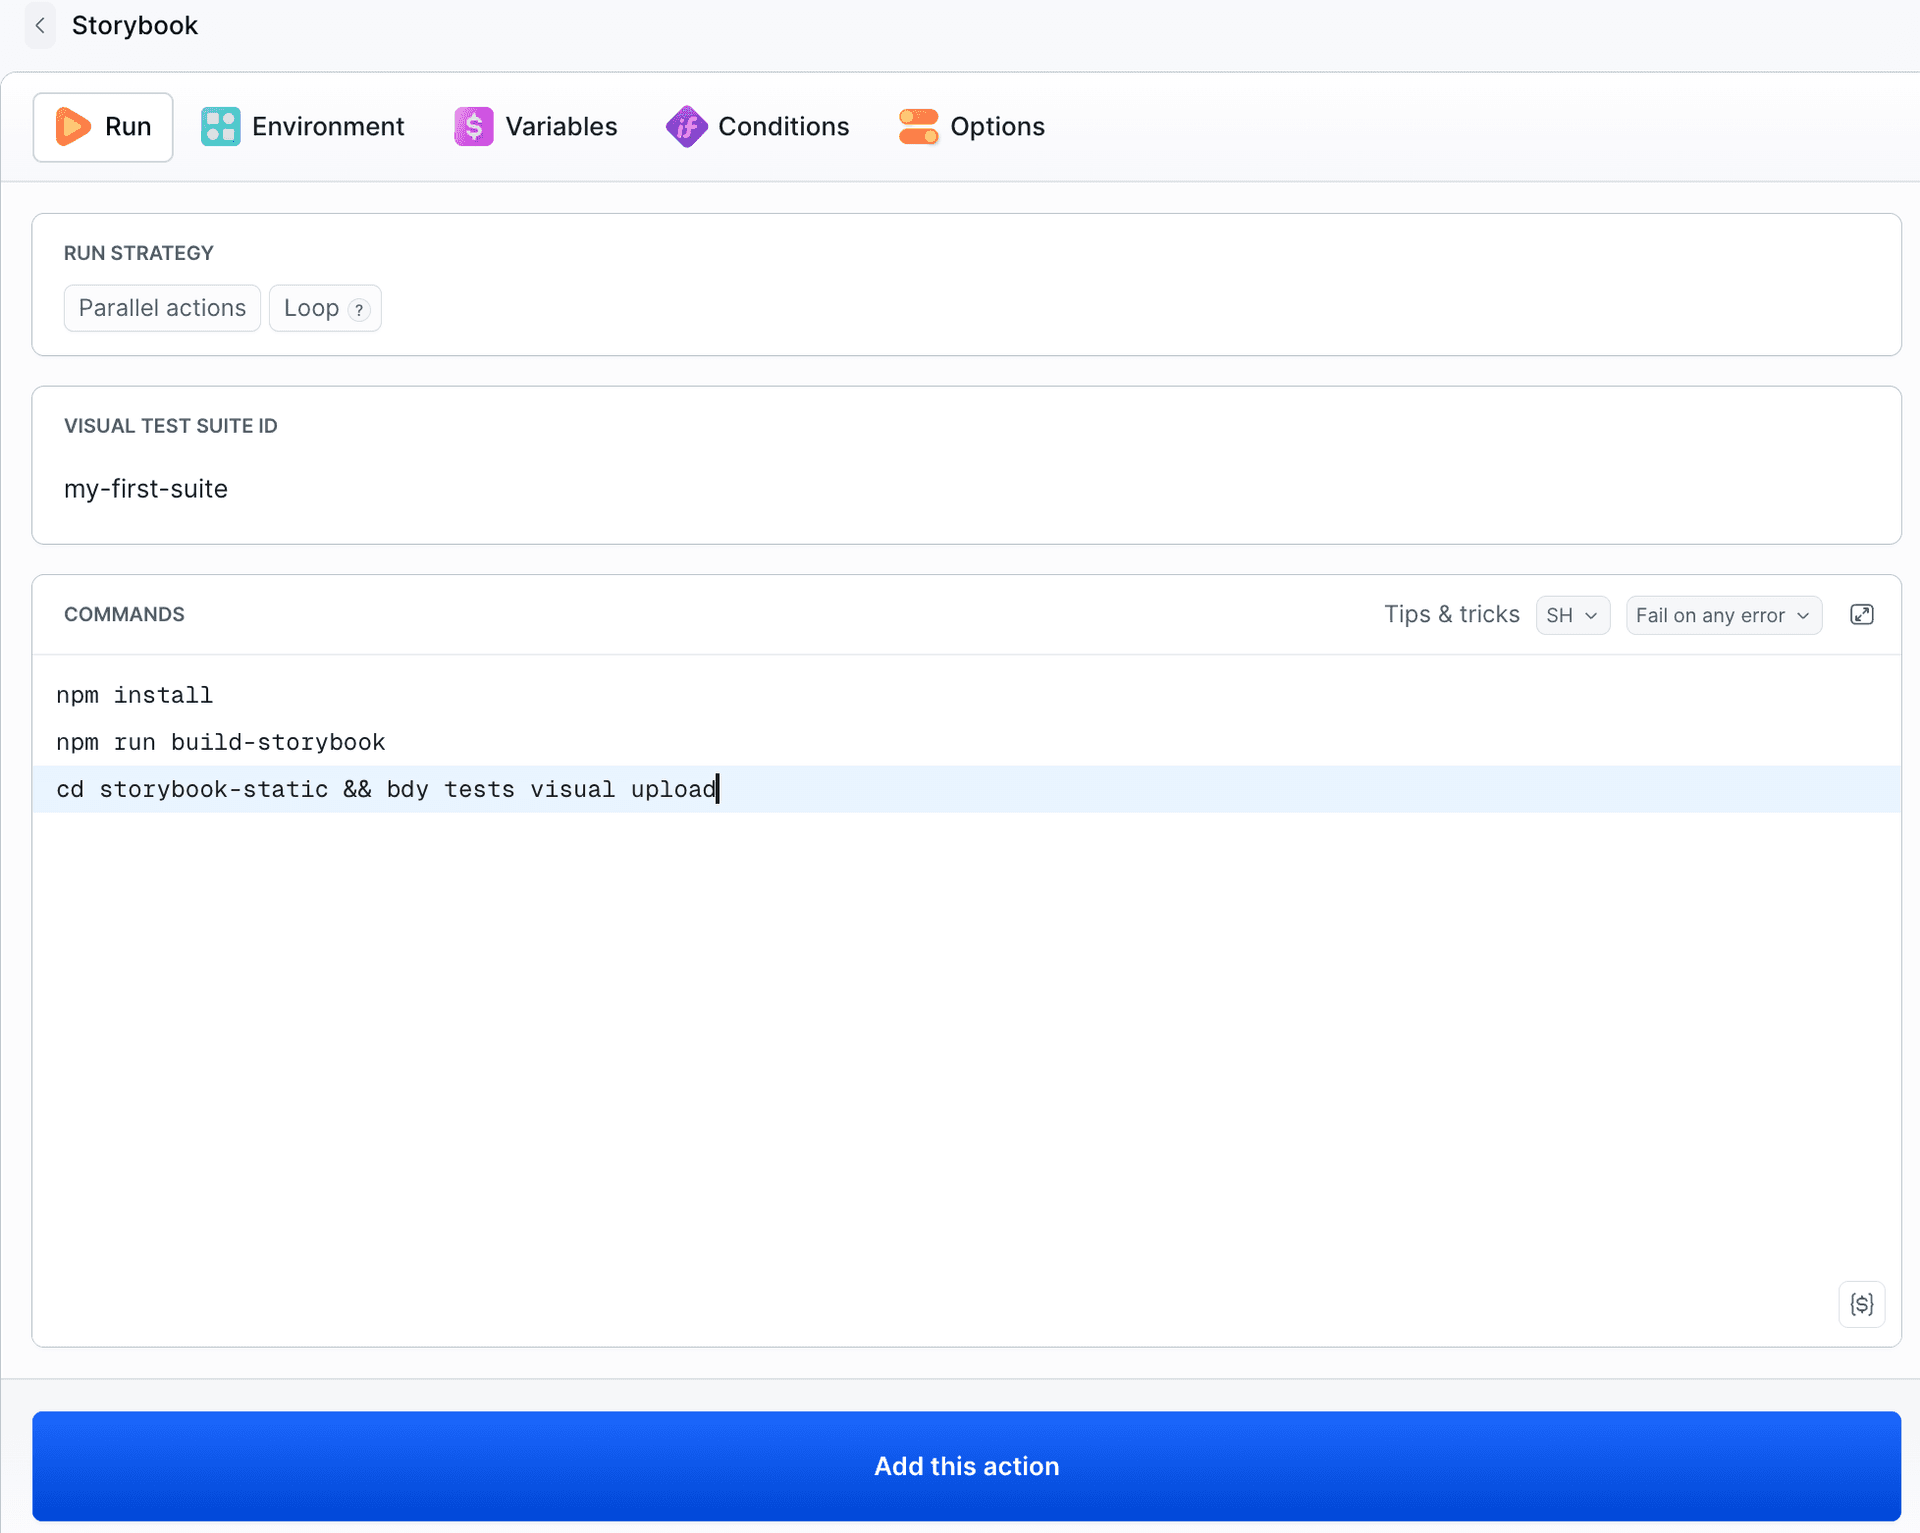
Task: Edit the Visual Test Suite ID field
Action: [966, 489]
